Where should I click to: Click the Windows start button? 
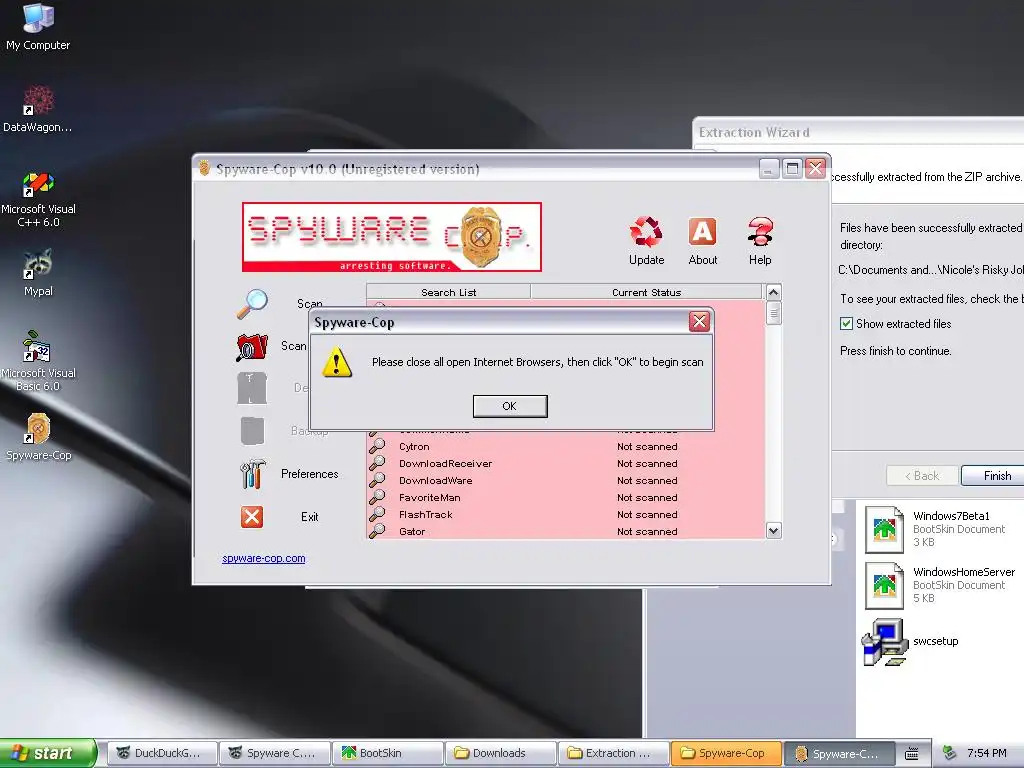coord(48,753)
